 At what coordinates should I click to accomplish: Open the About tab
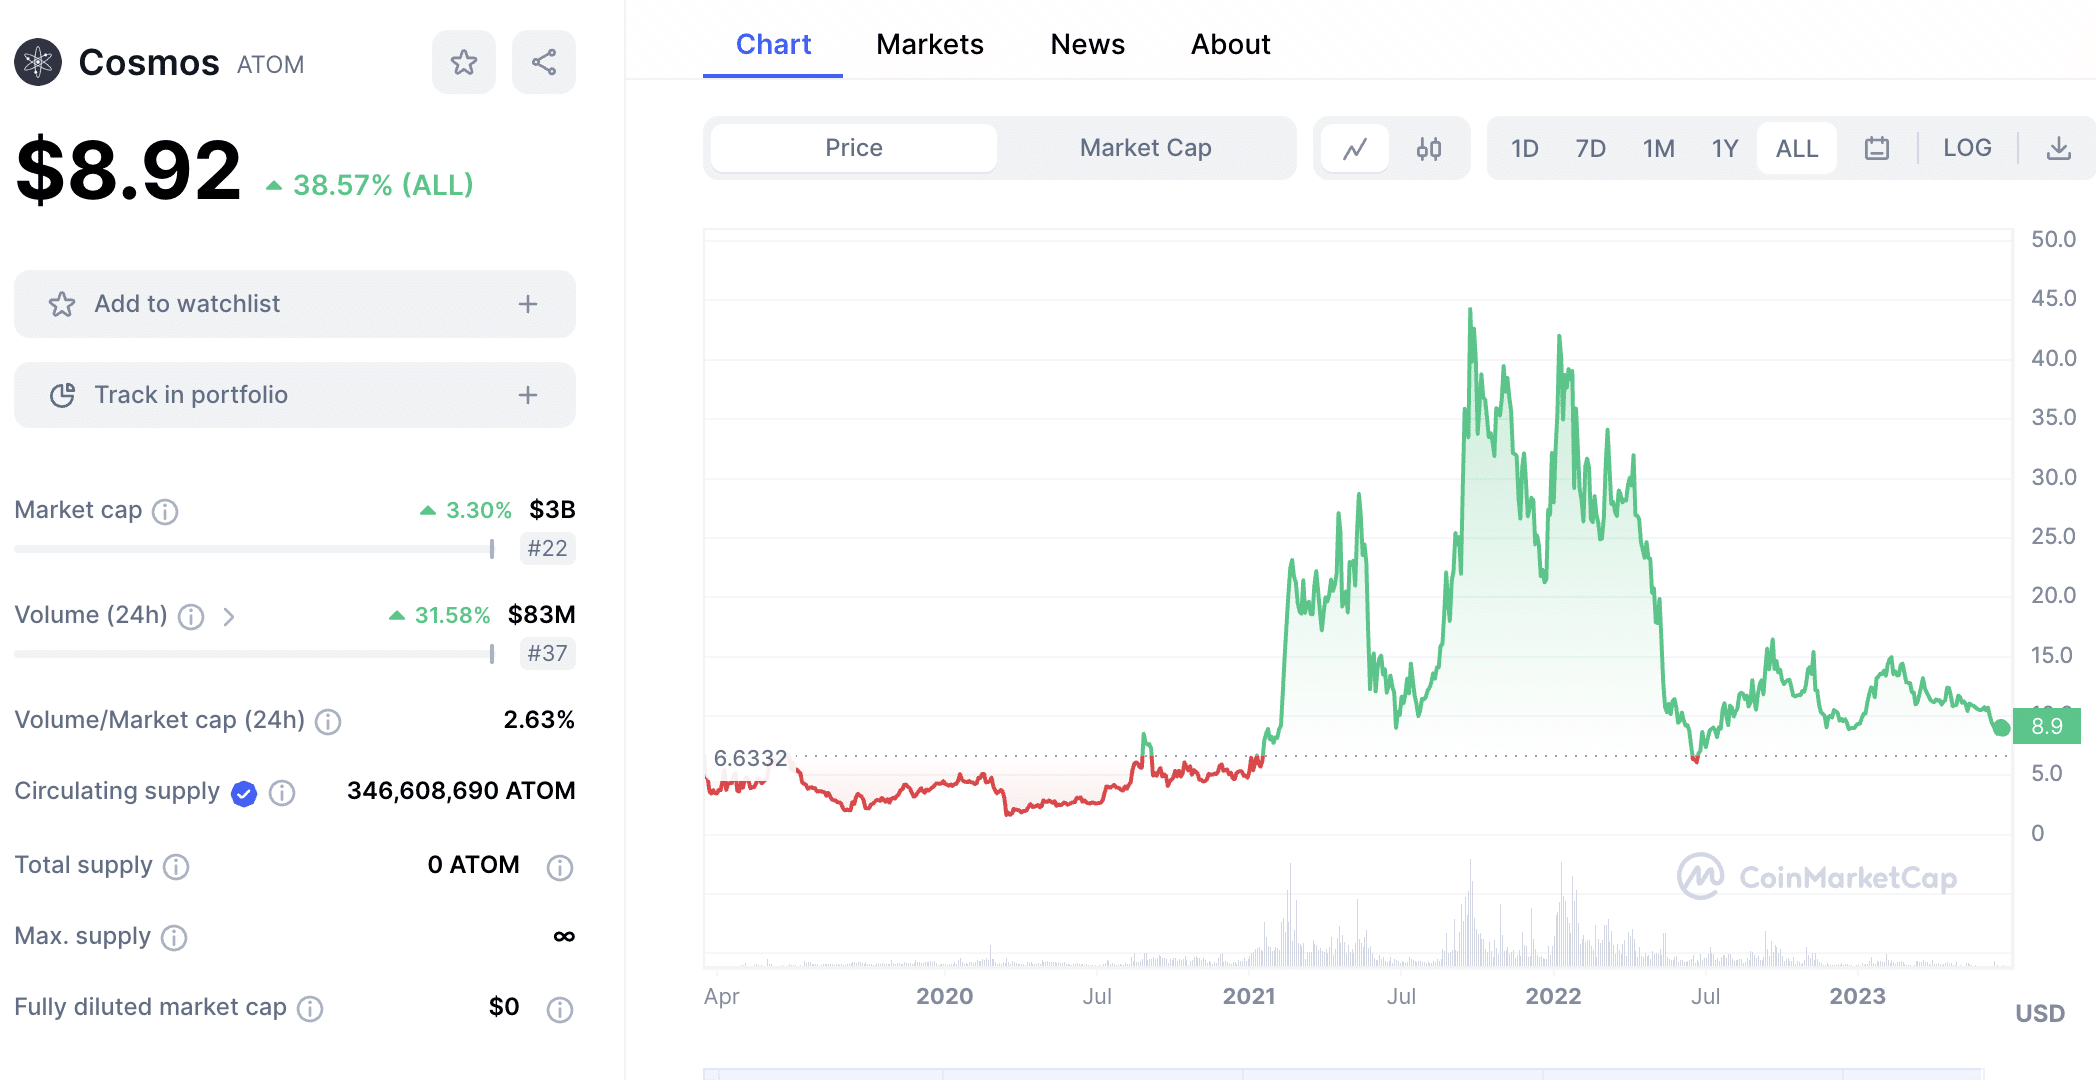click(1231, 44)
